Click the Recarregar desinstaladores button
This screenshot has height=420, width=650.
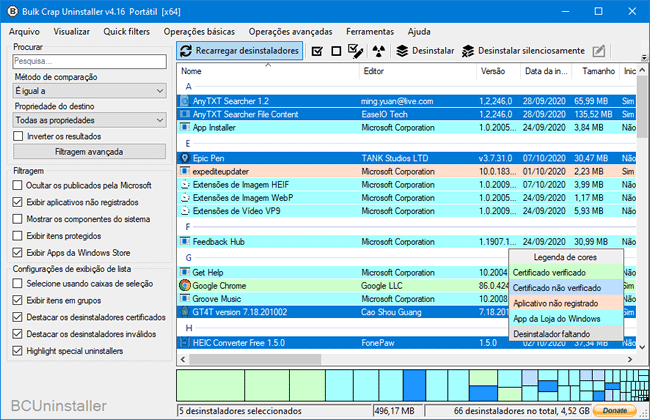coord(239,51)
